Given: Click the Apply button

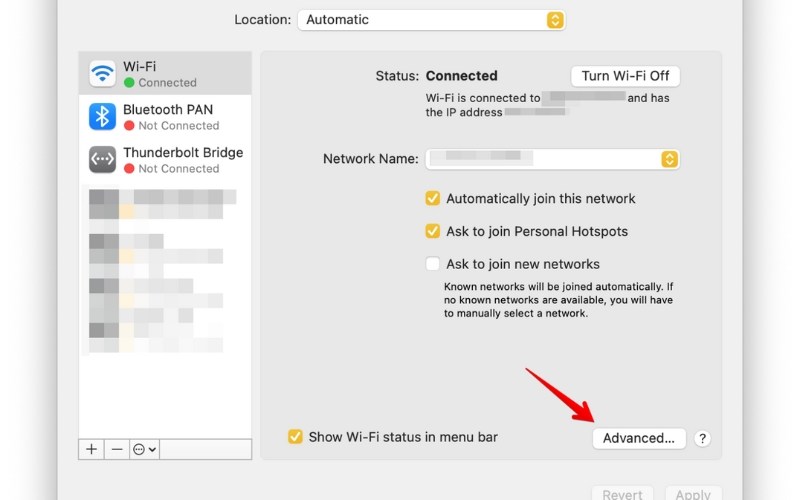Looking at the screenshot, I should [693, 494].
